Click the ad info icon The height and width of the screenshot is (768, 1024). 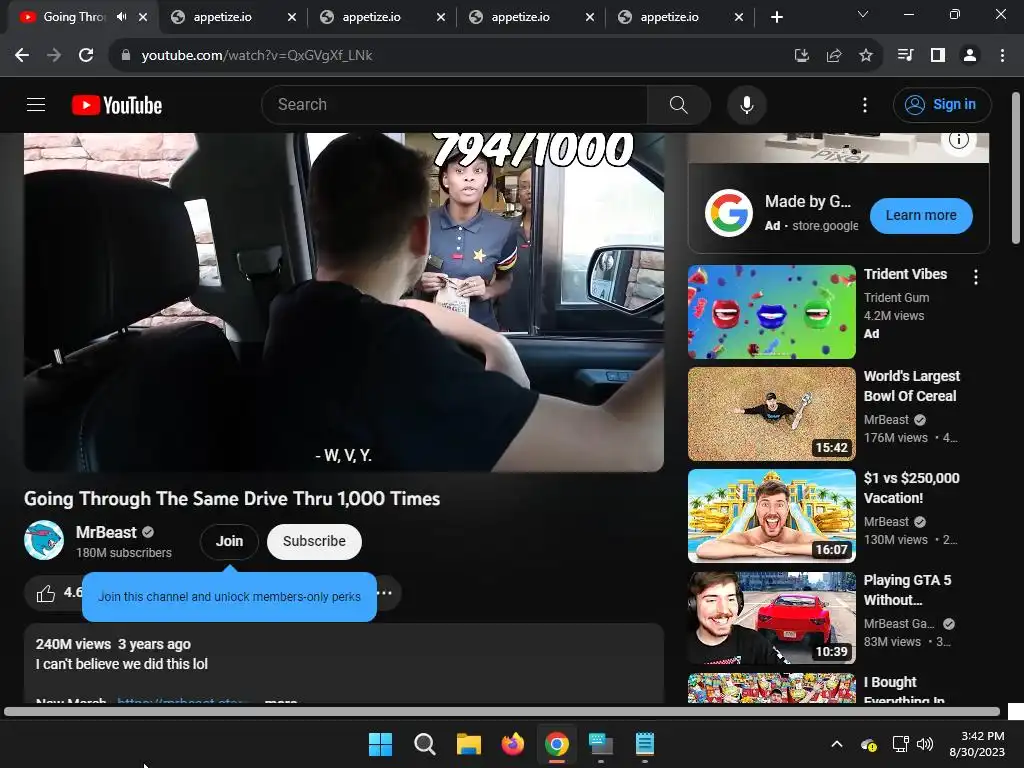pyautogui.click(x=959, y=140)
